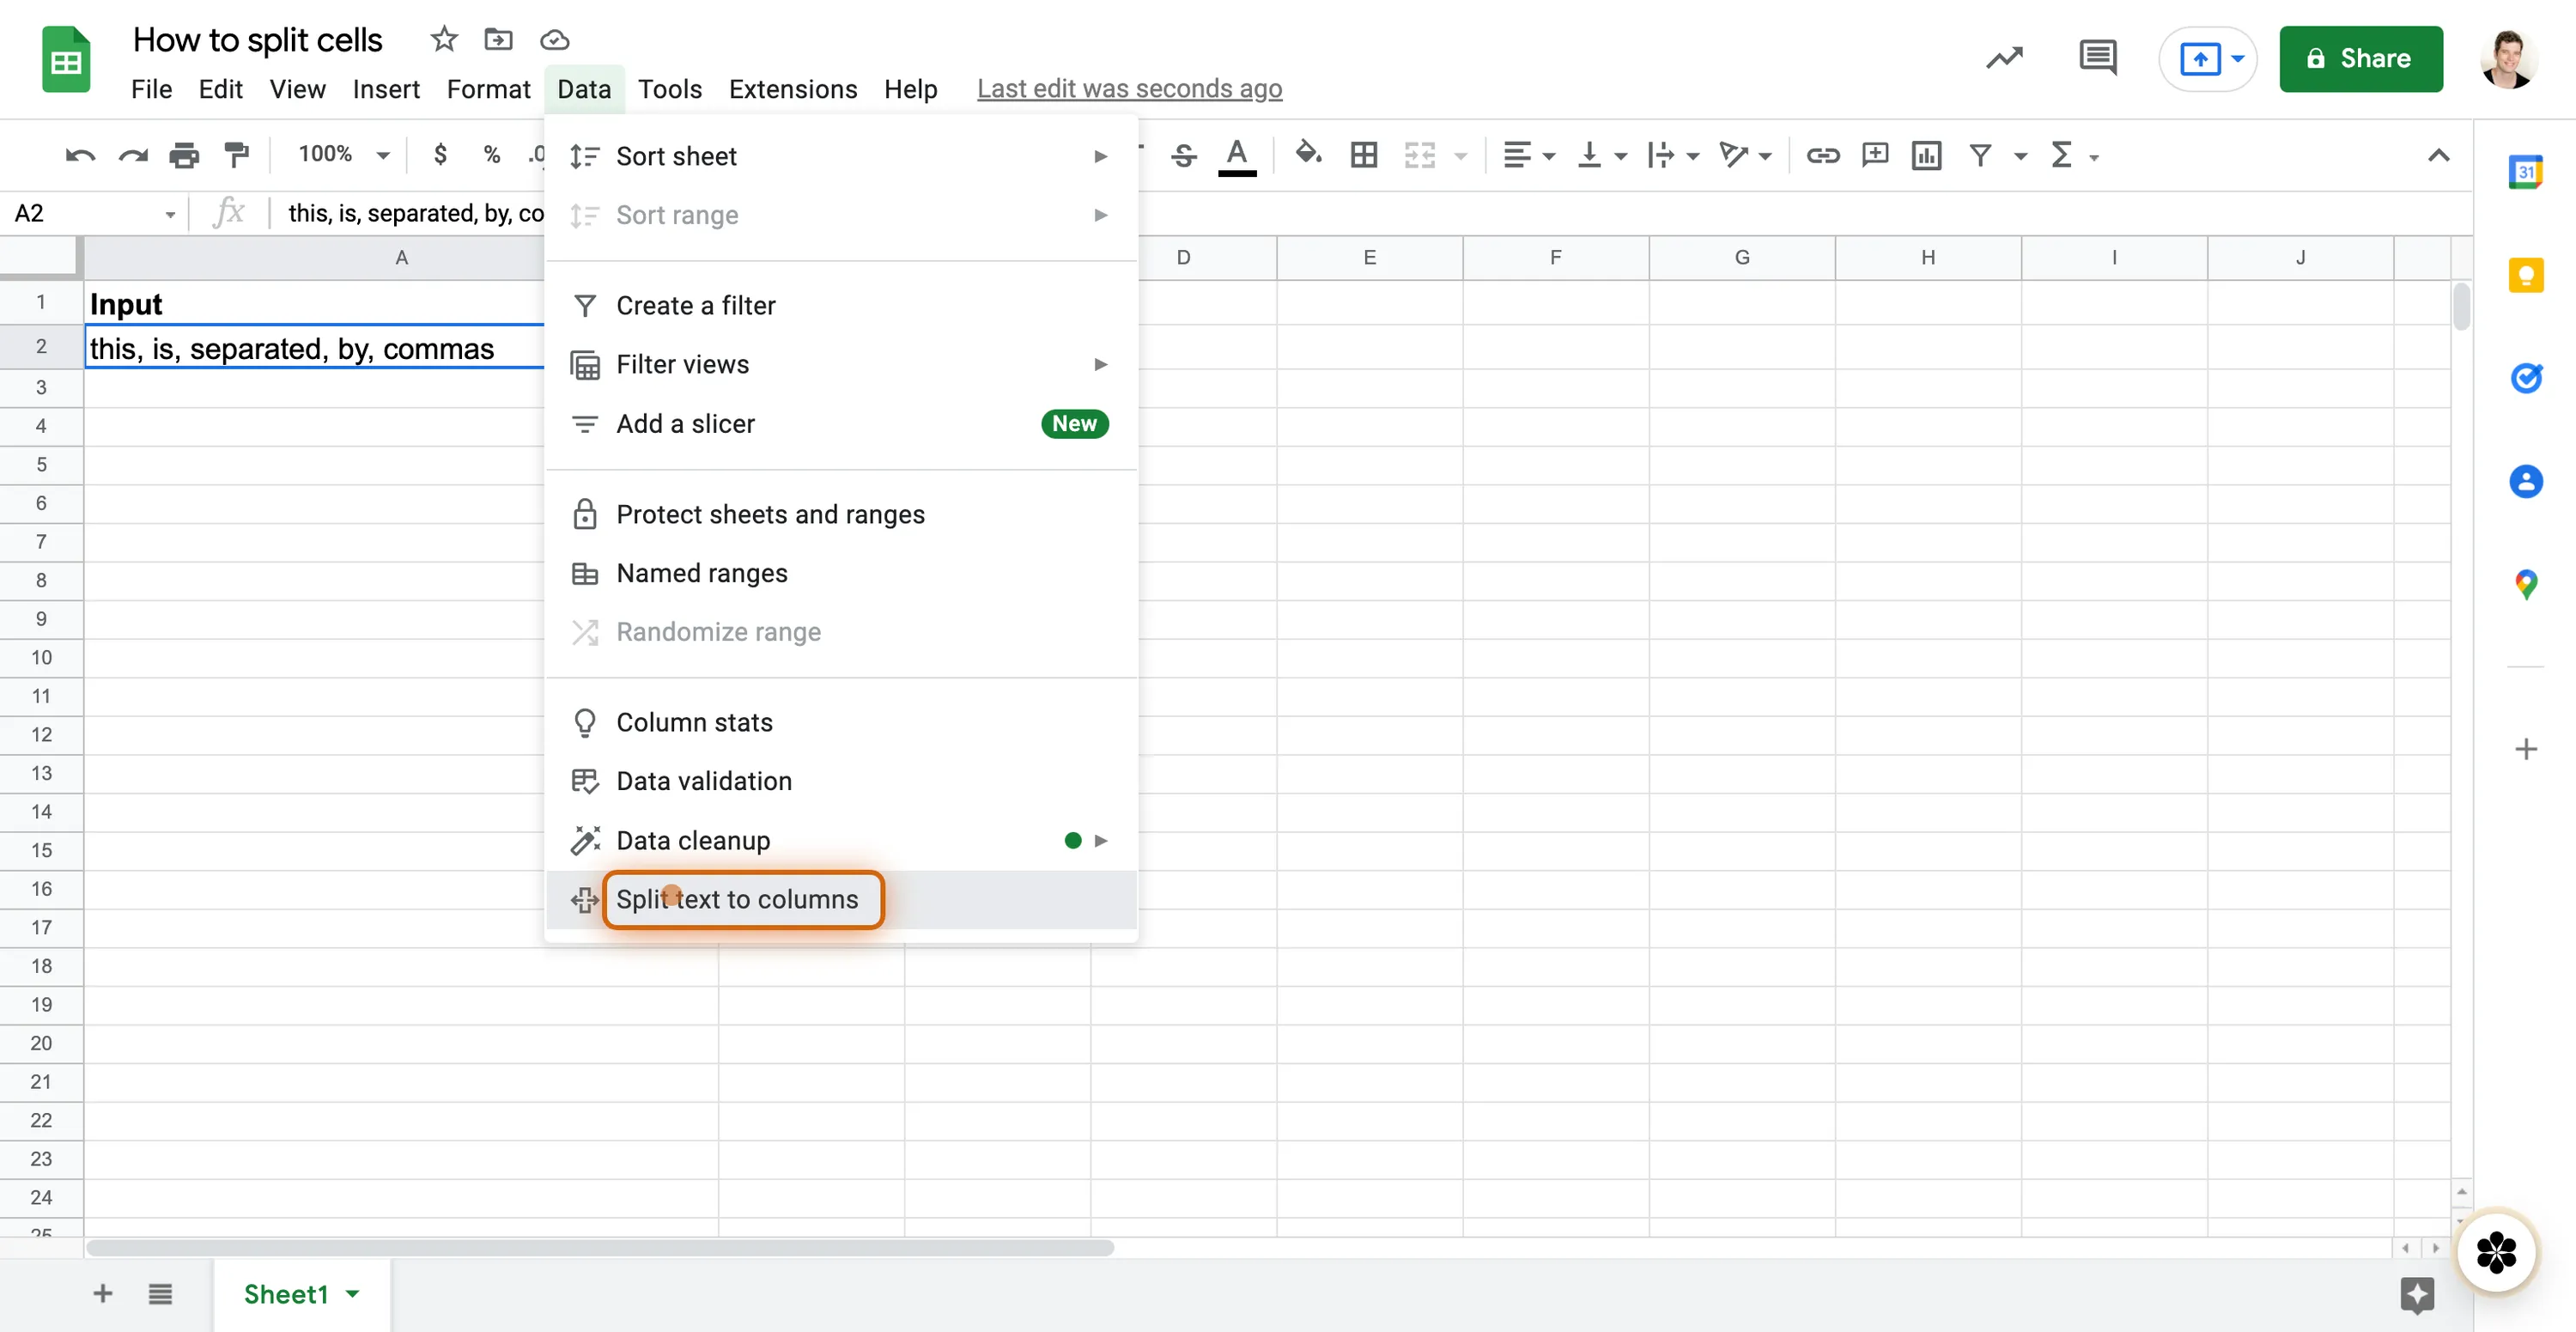The height and width of the screenshot is (1332, 2576).
Task: Open the zoom 100% dropdown
Action: click(343, 154)
